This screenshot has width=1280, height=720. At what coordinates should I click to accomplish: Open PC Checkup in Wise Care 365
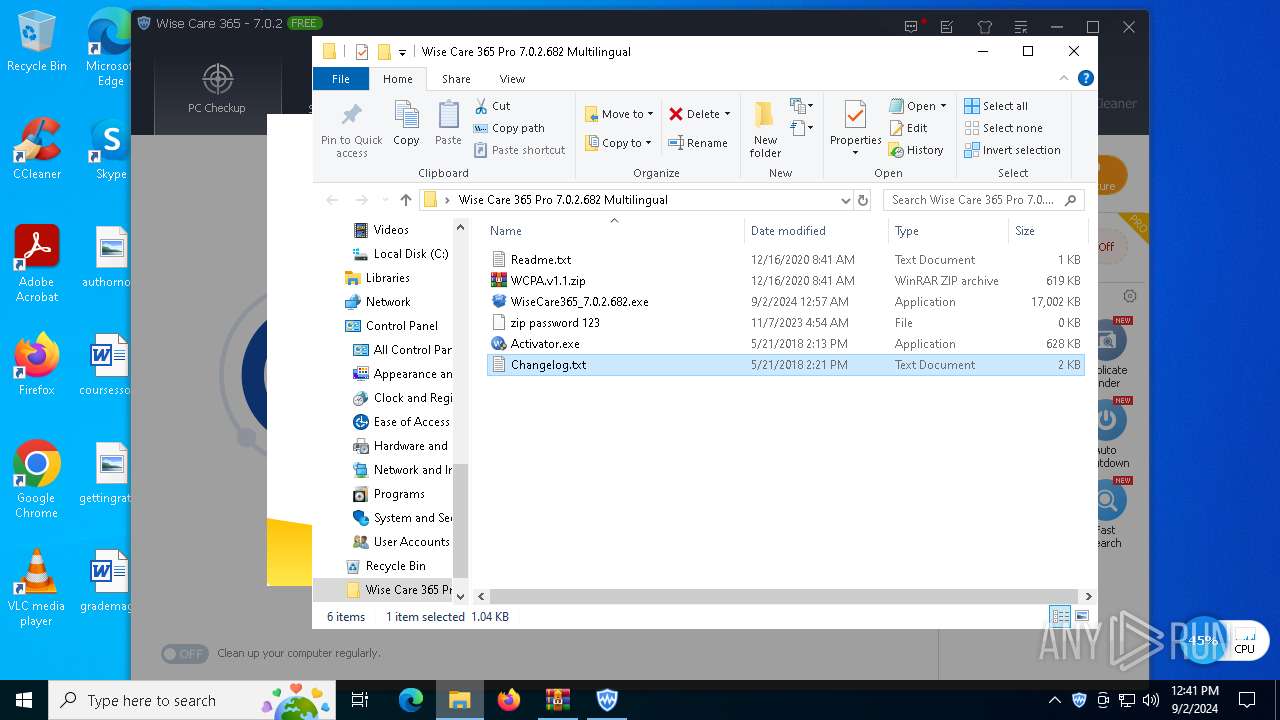(x=217, y=89)
